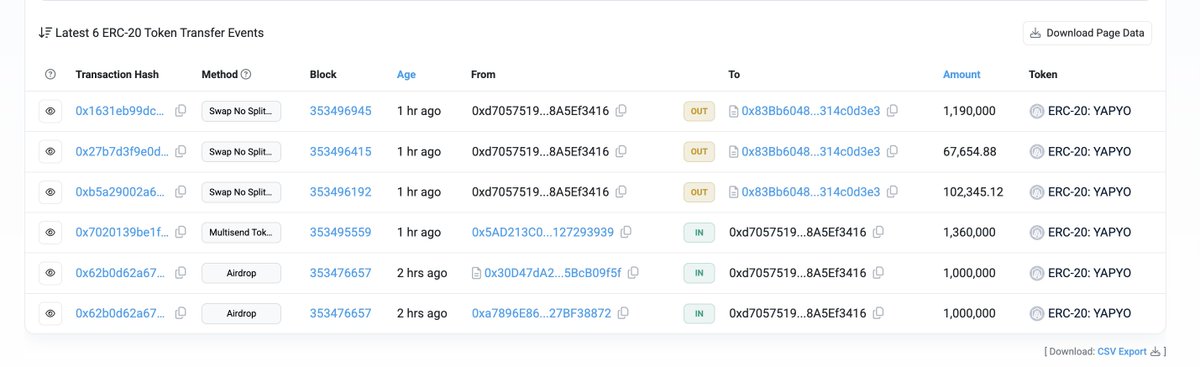Click the Multisend Tok method tag

(x=241, y=232)
